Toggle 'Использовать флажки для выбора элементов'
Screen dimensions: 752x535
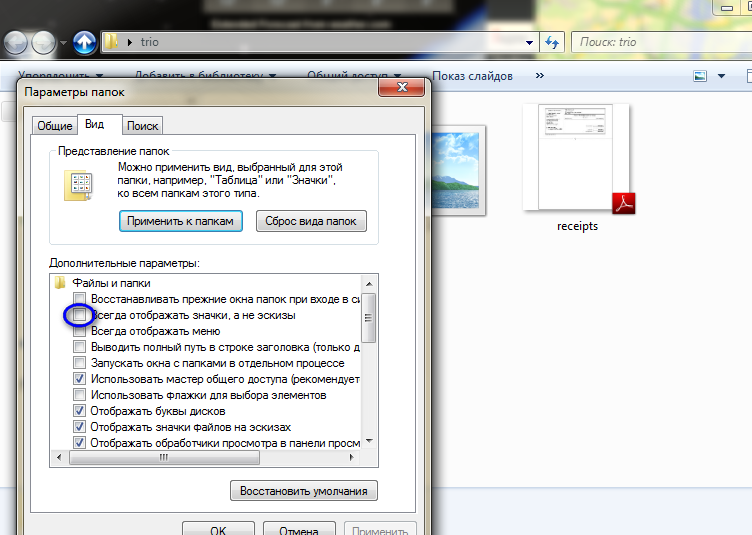click(x=79, y=395)
